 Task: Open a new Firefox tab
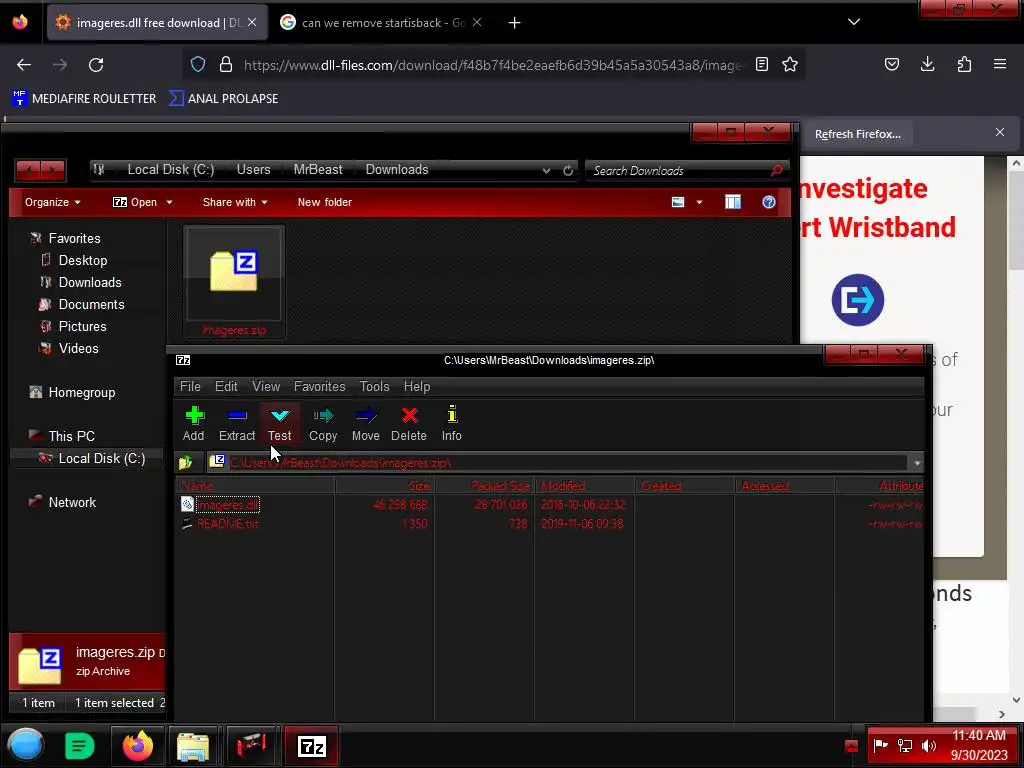coord(515,23)
